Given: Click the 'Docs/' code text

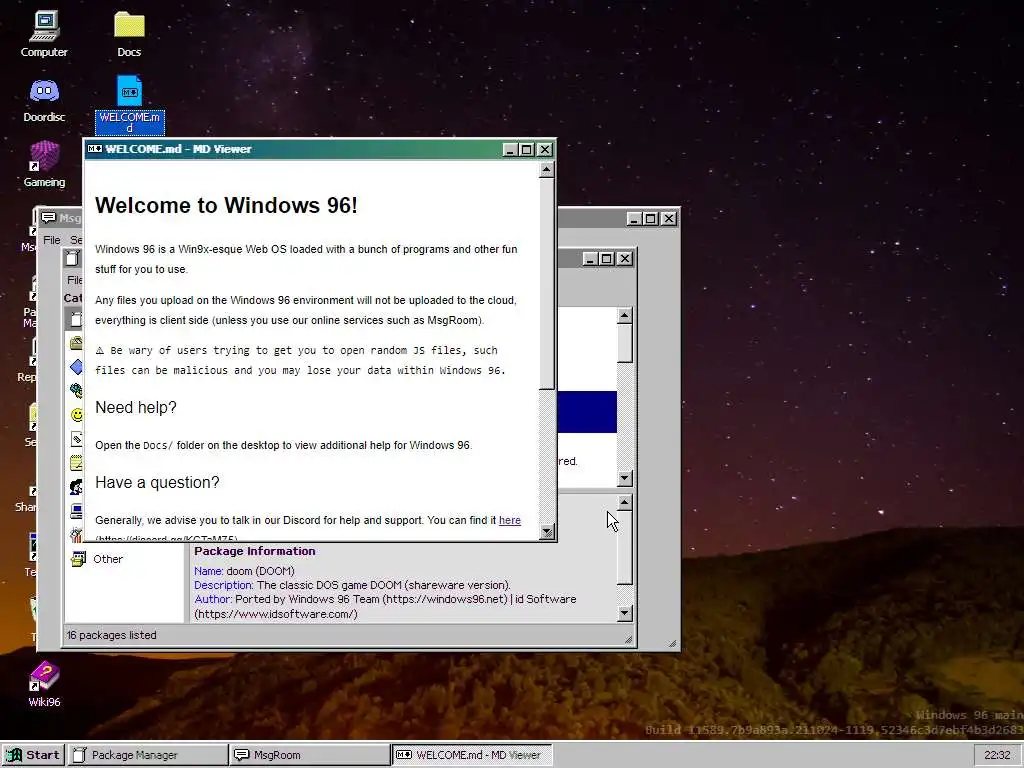Looking at the screenshot, I should click(x=158, y=445).
